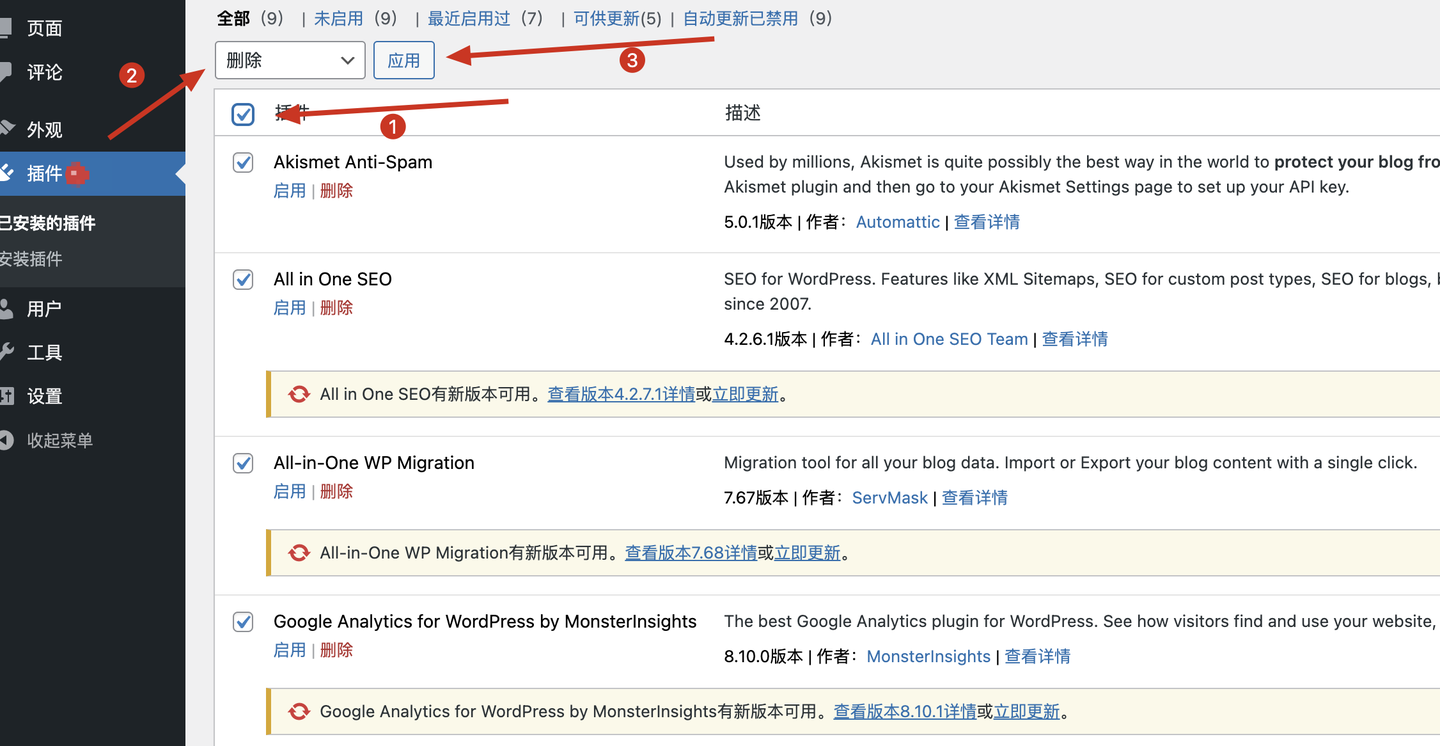Click the 外观 paintbrush icon
1440x746 pixels.
(7, 129)
